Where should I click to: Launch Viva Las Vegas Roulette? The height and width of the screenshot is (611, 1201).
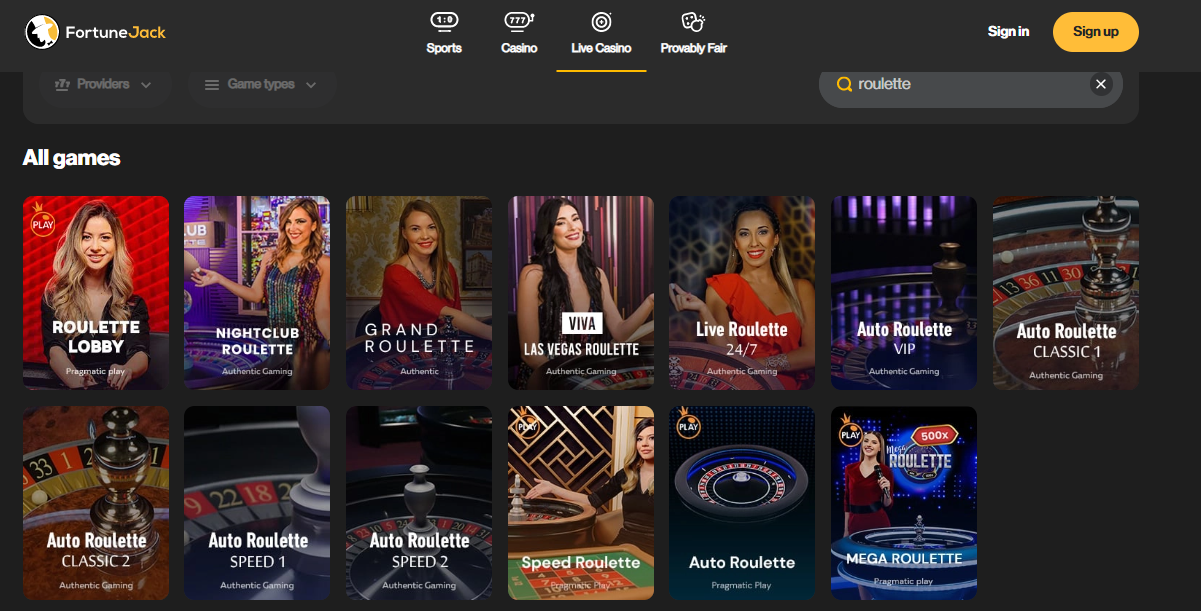[x=581, y=292]
